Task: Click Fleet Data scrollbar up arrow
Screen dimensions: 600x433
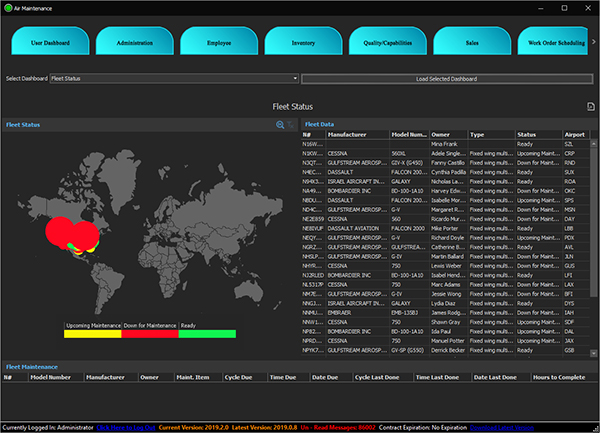Action: coord(594,144)
